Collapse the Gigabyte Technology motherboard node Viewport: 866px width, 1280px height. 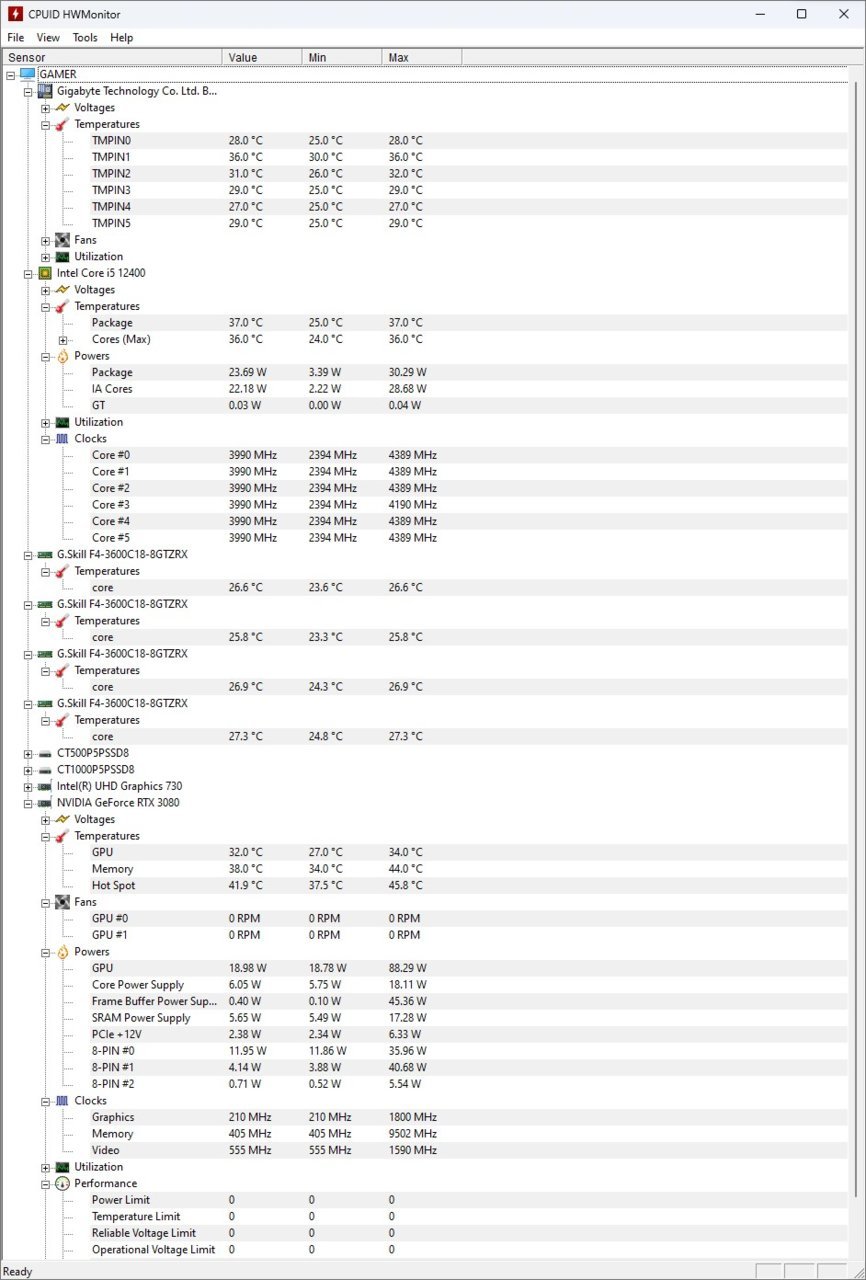(28, 91)
